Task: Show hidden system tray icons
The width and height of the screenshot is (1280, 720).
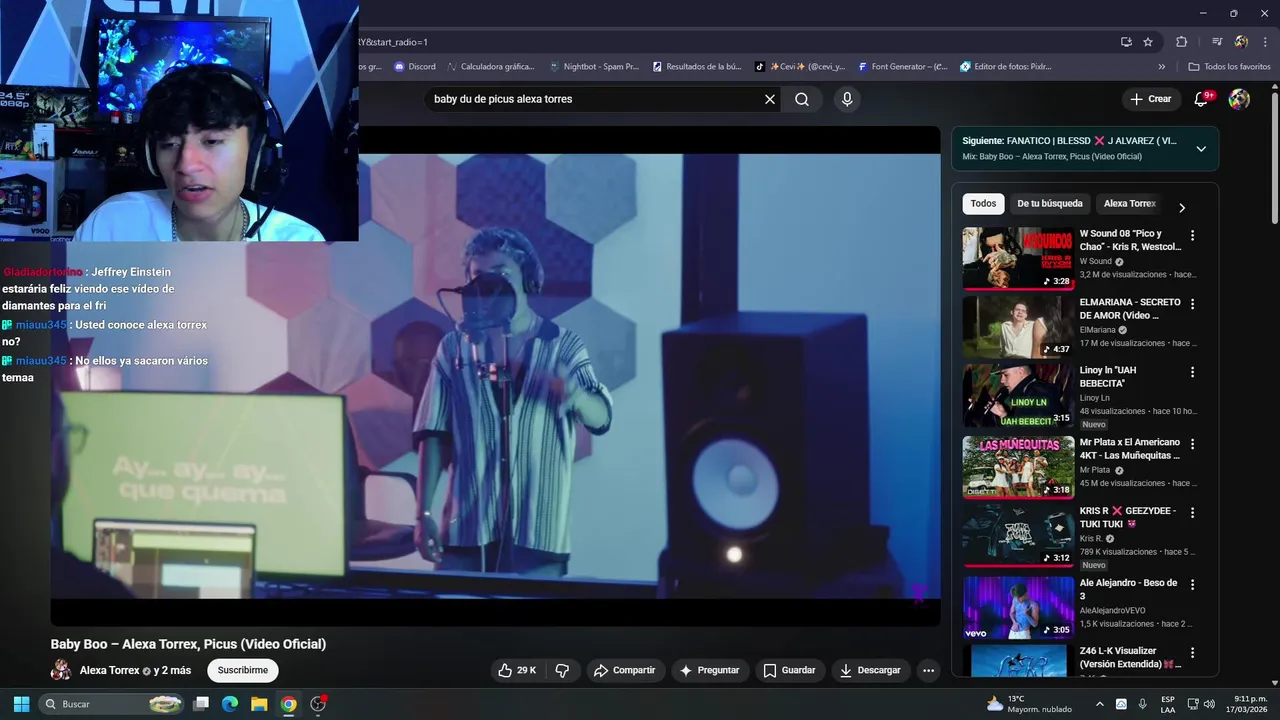Action: point(1100,704)
